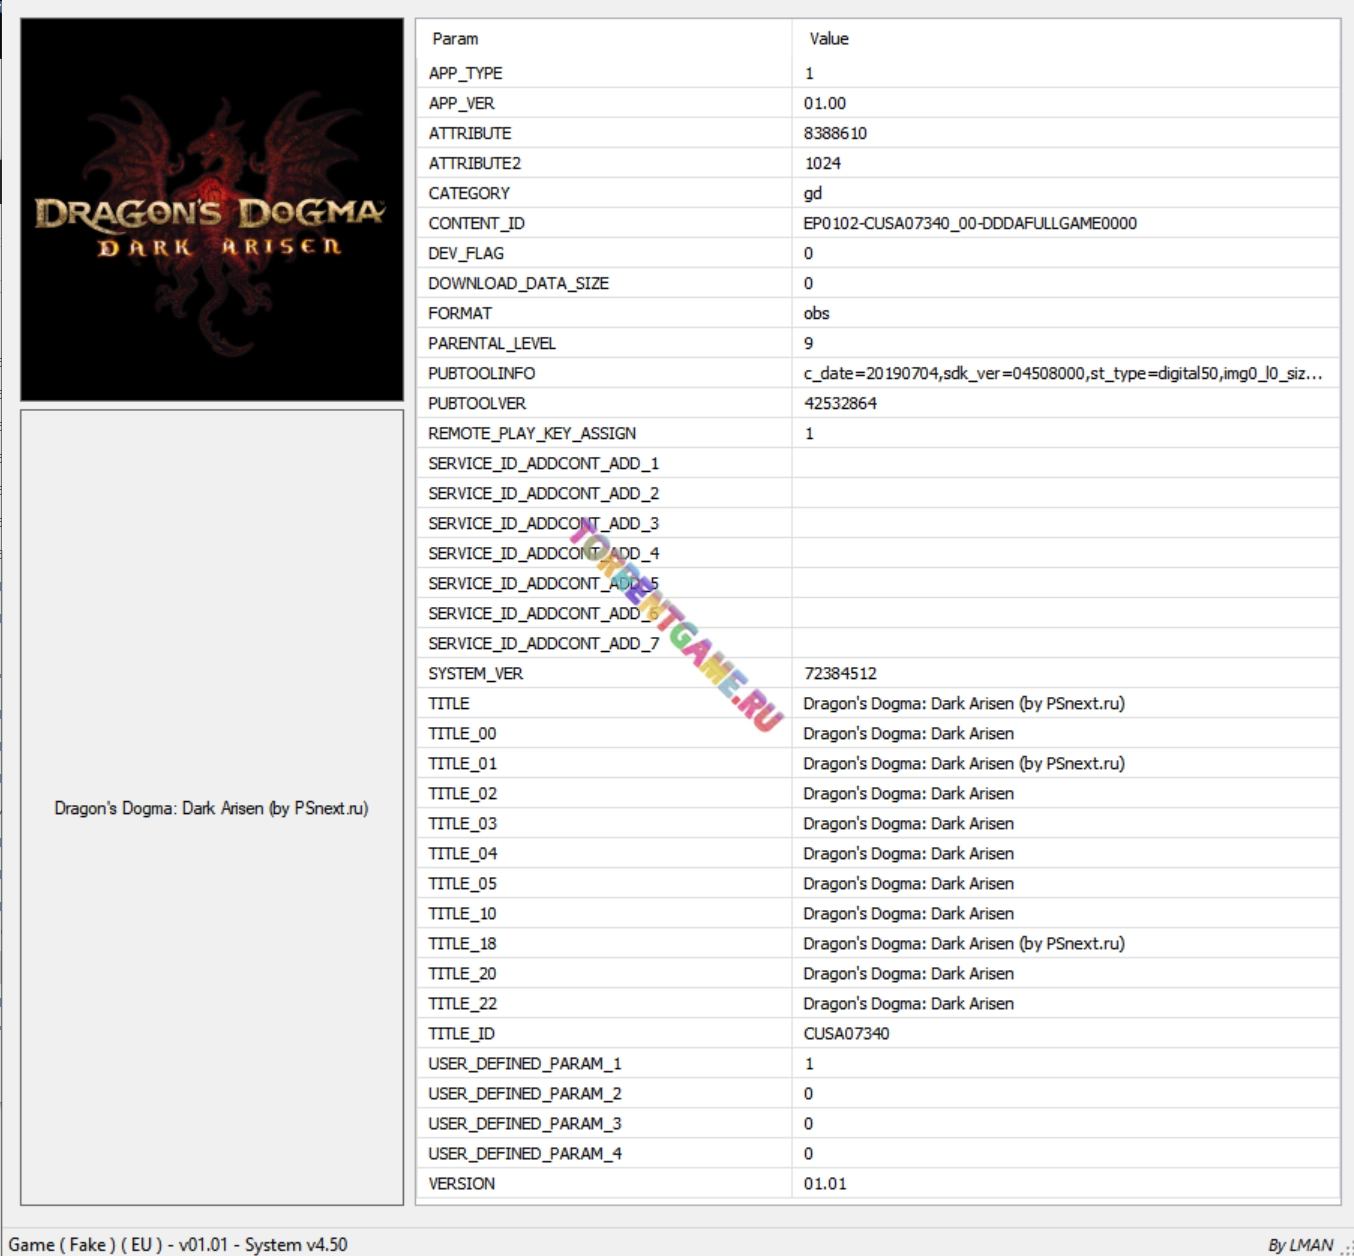Click the Dragon's Dogma cover thumbnail
Image resolution: width=1354 pixels, height=1256 pixels.
[x=212, y=210]
